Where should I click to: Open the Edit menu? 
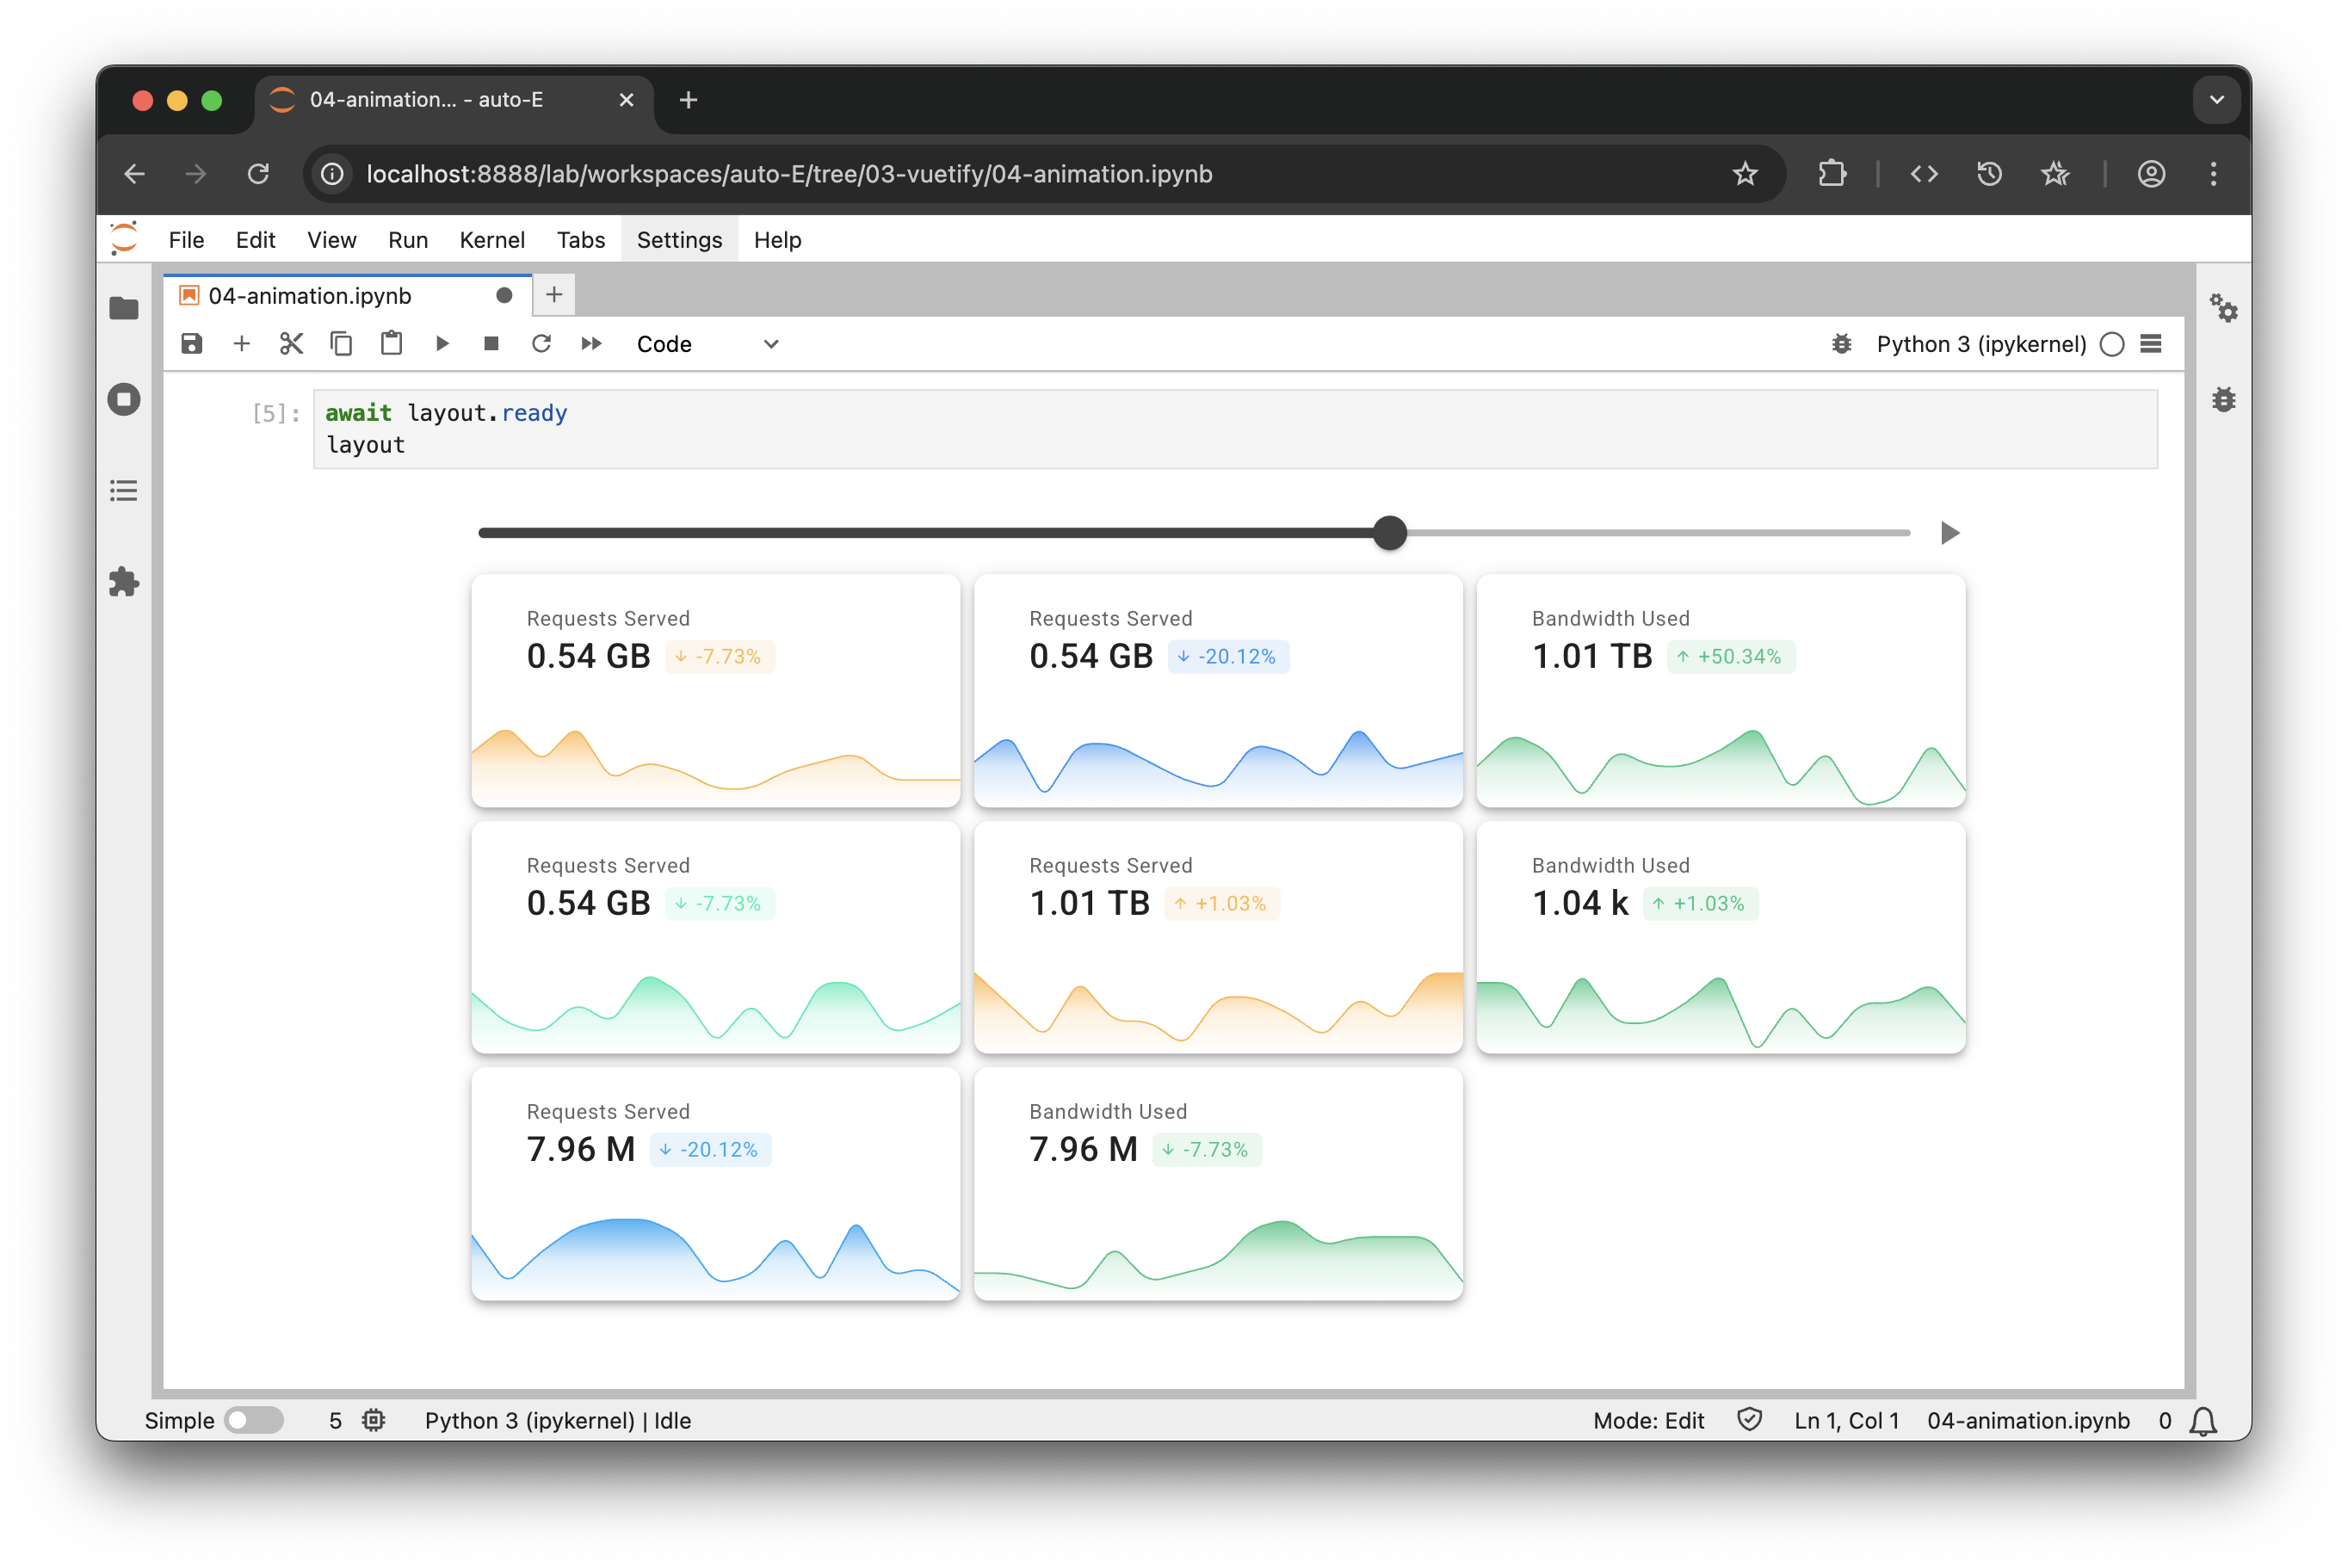pos(255,240)
